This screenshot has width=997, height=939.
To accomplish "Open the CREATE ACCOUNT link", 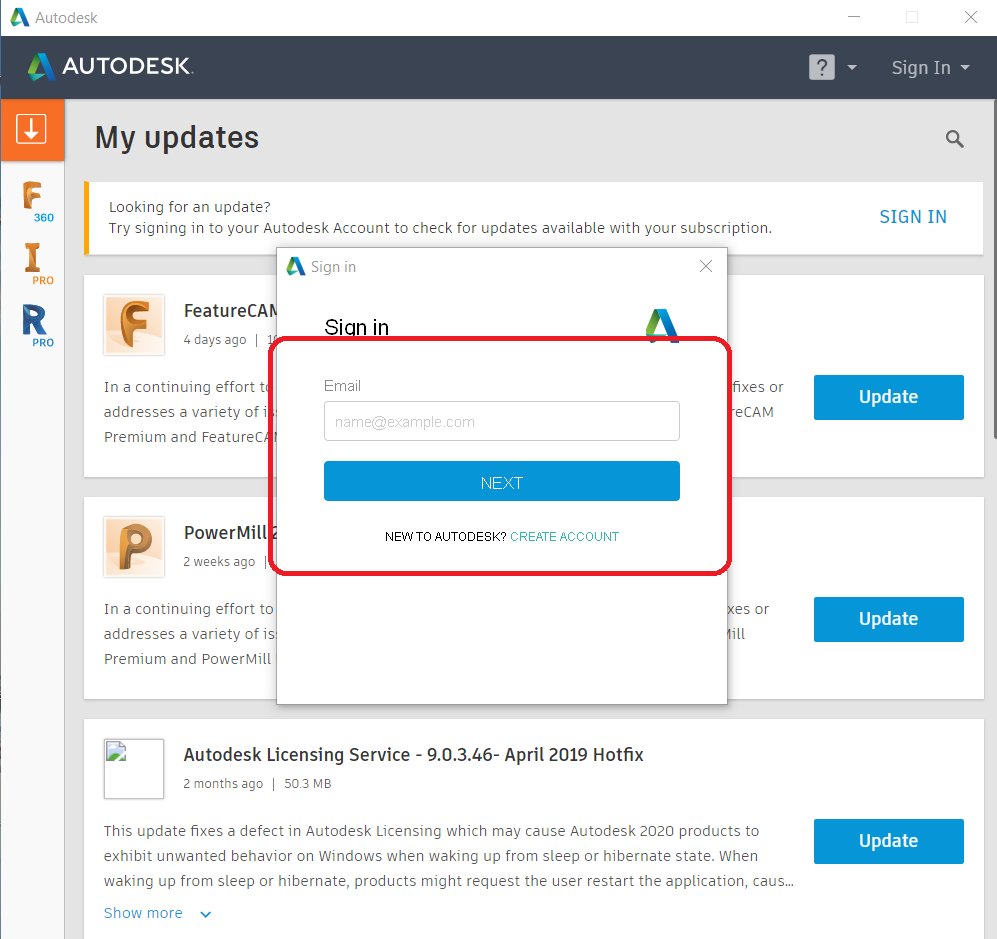I will pyautogui.click(x=564, y=536).
